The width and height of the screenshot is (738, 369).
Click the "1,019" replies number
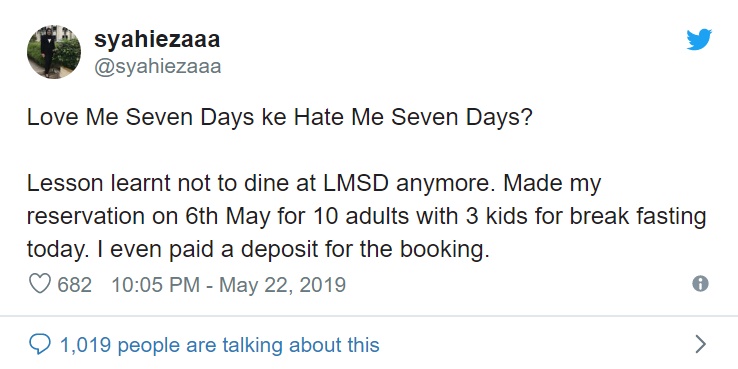pos(86,345)
